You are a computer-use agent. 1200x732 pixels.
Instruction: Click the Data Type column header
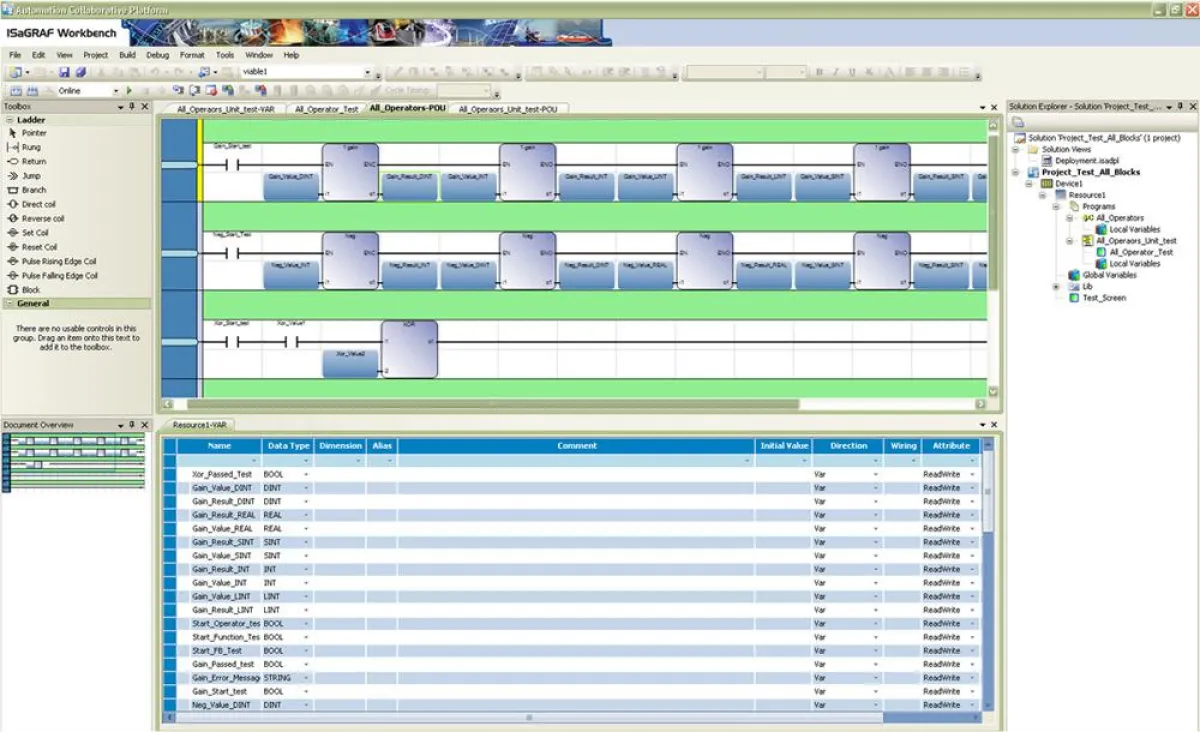[x=287, y=446]
